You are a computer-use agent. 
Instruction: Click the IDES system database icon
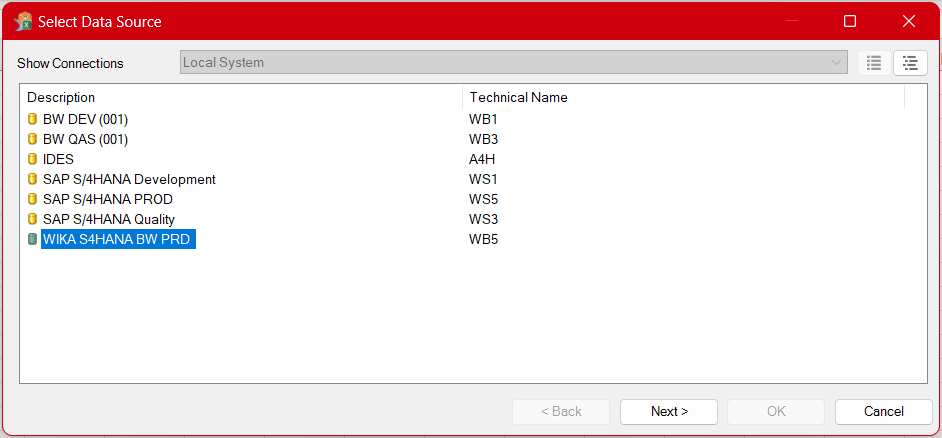click(32, 159)
